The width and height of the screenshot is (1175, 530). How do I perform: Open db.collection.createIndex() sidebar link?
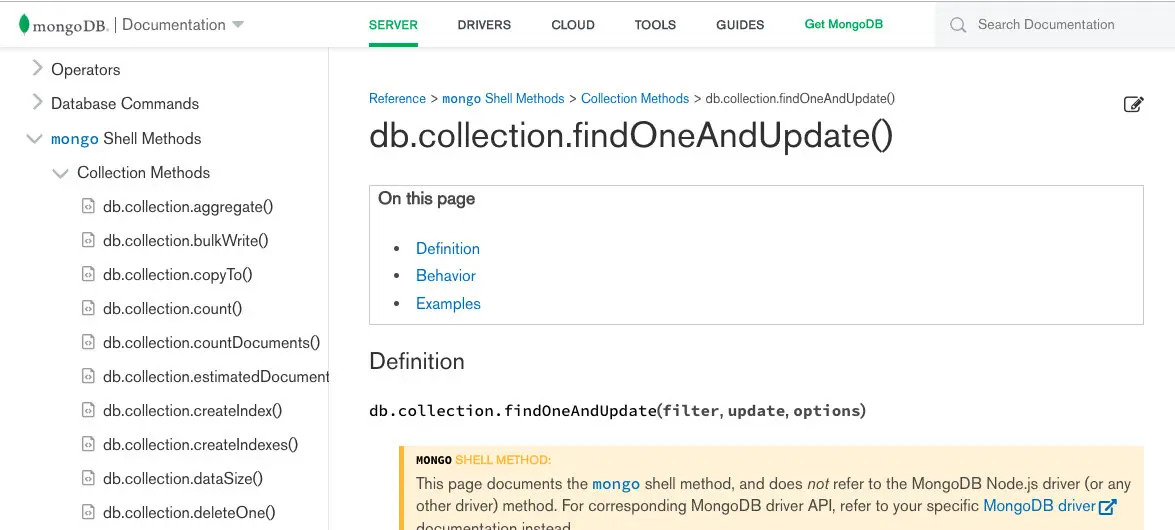[x=193, y=411]
